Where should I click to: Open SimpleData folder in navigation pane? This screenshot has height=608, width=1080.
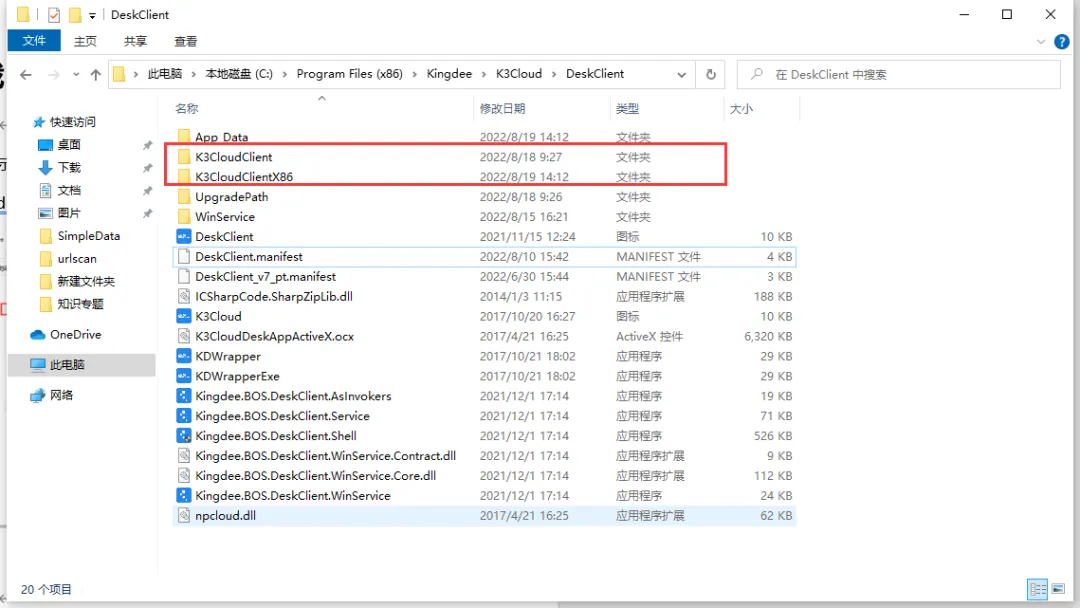[x=88, y=235]
